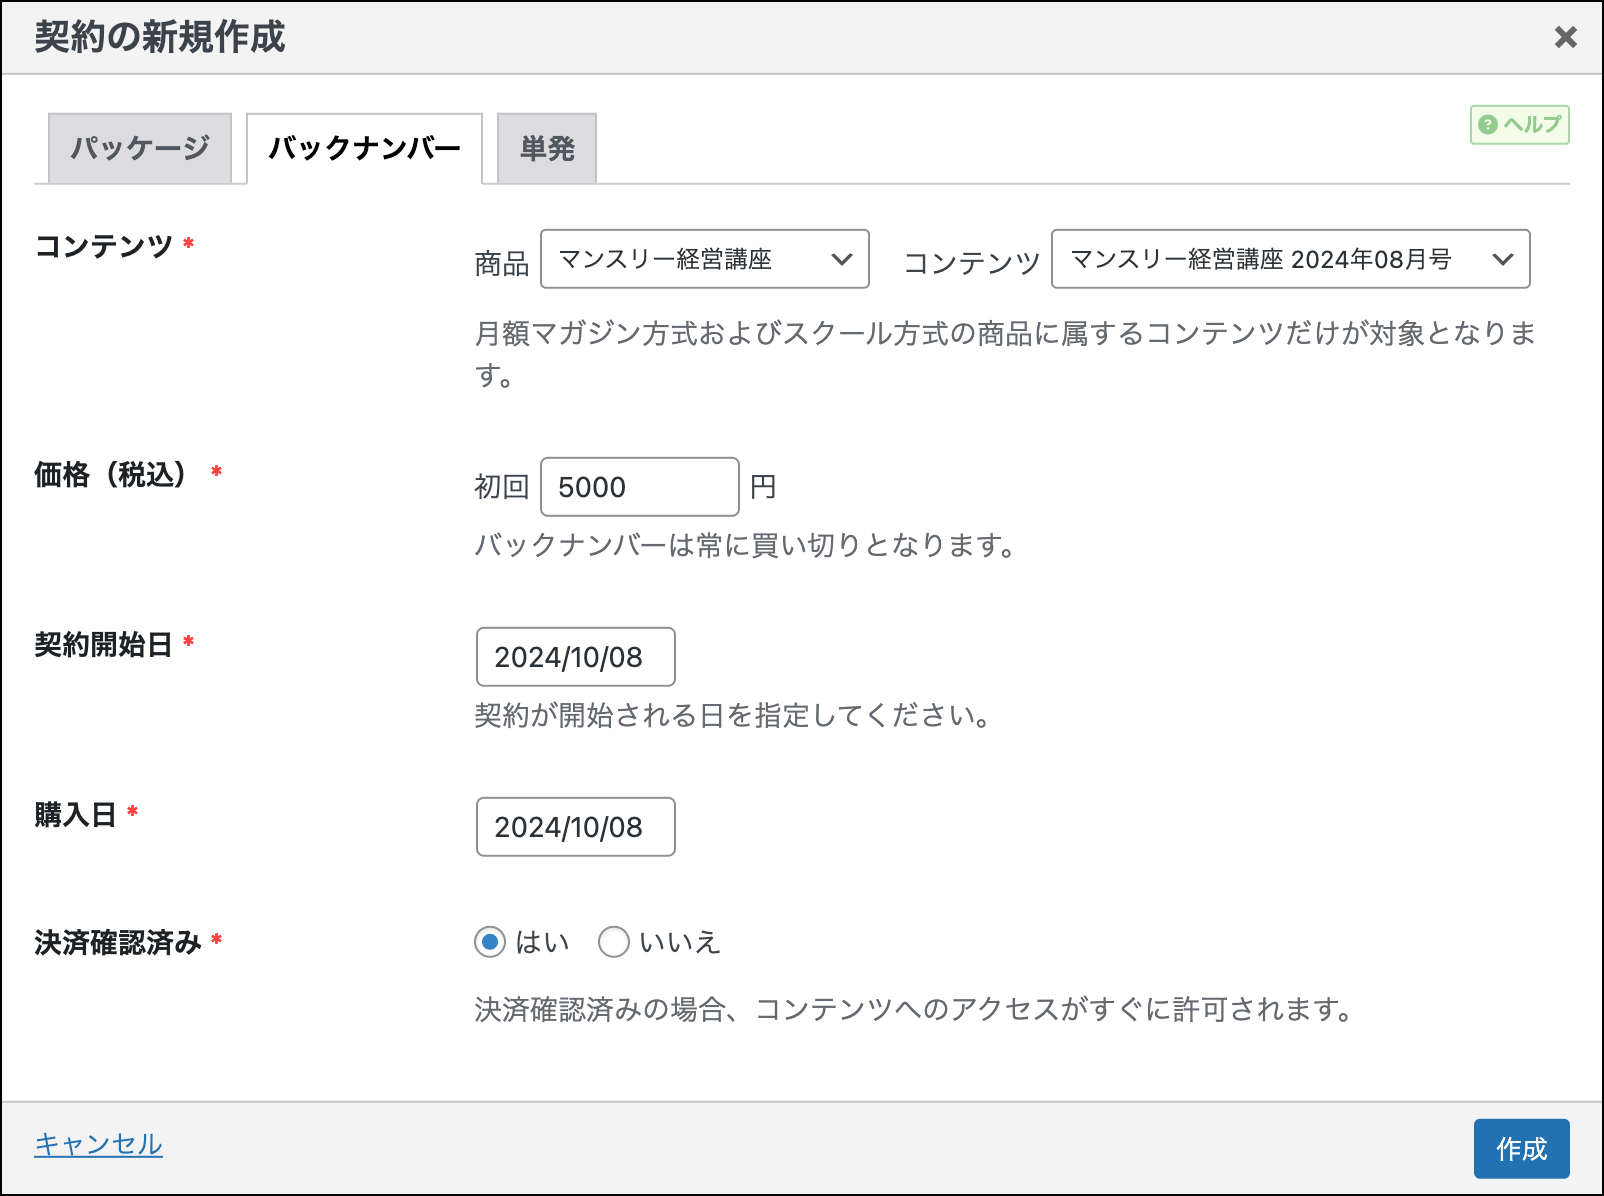Open the 単発 tab
Viewport: 1604px width, 1196px height.
tap(547, 149)
